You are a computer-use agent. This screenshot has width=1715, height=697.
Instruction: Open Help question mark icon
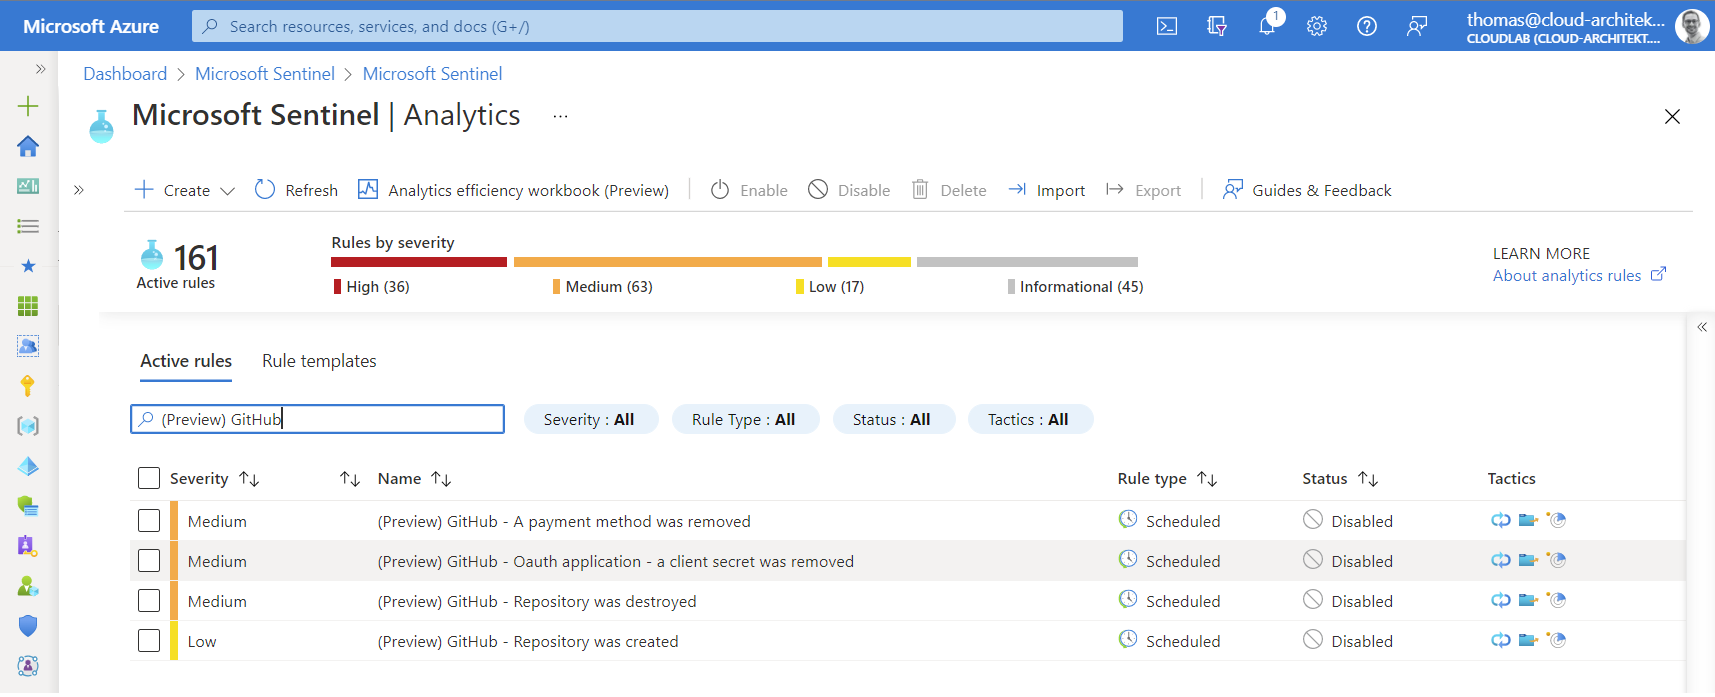click(1367, 26)
